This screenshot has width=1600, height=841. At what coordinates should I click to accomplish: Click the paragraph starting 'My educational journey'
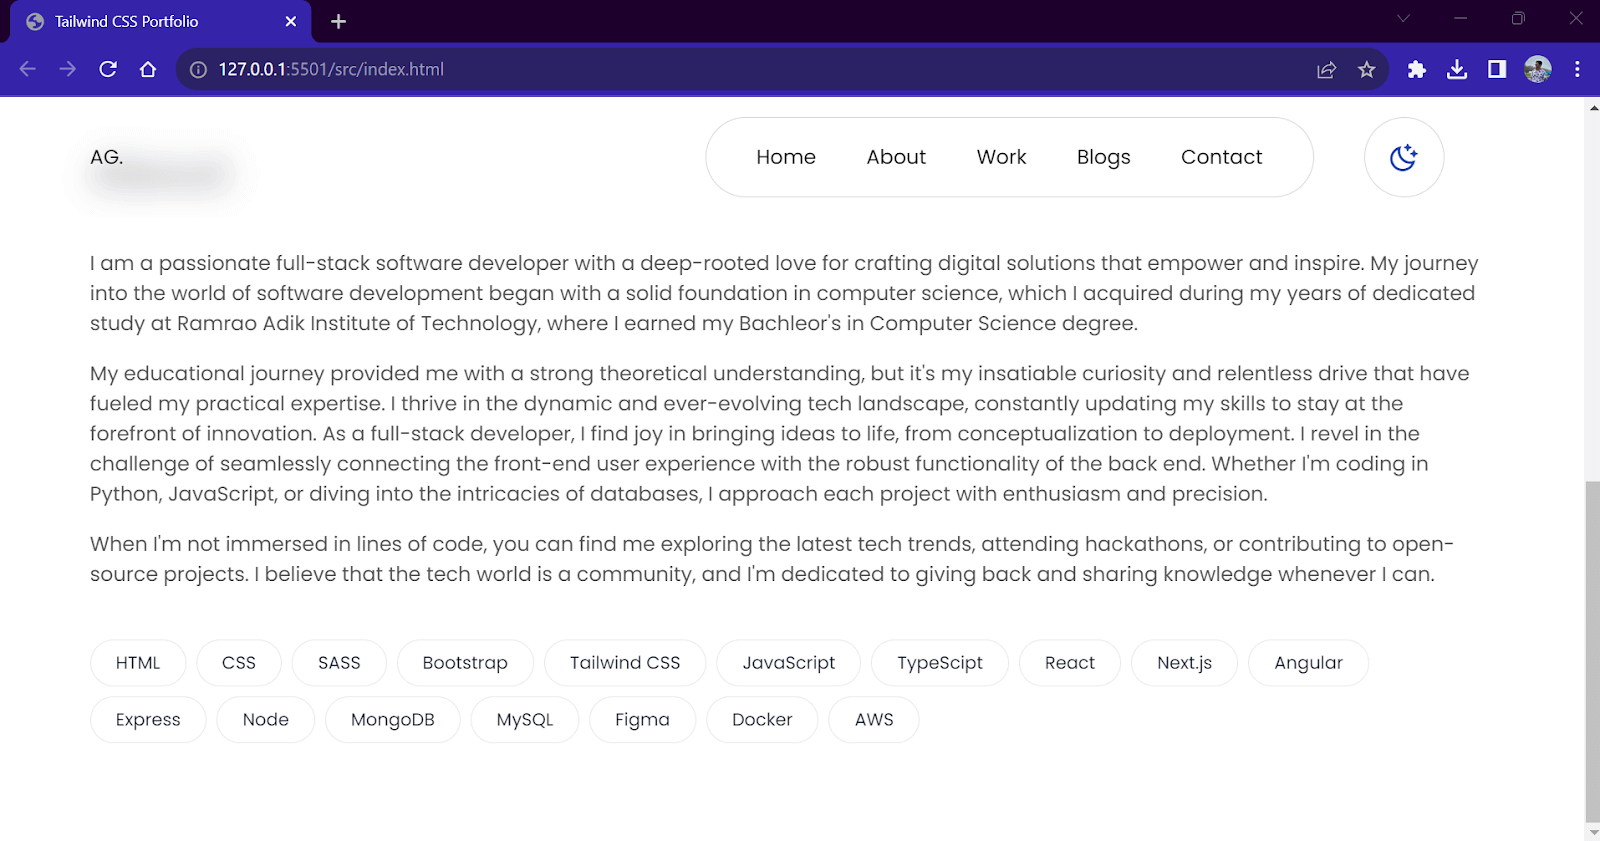tap(780, 433)
